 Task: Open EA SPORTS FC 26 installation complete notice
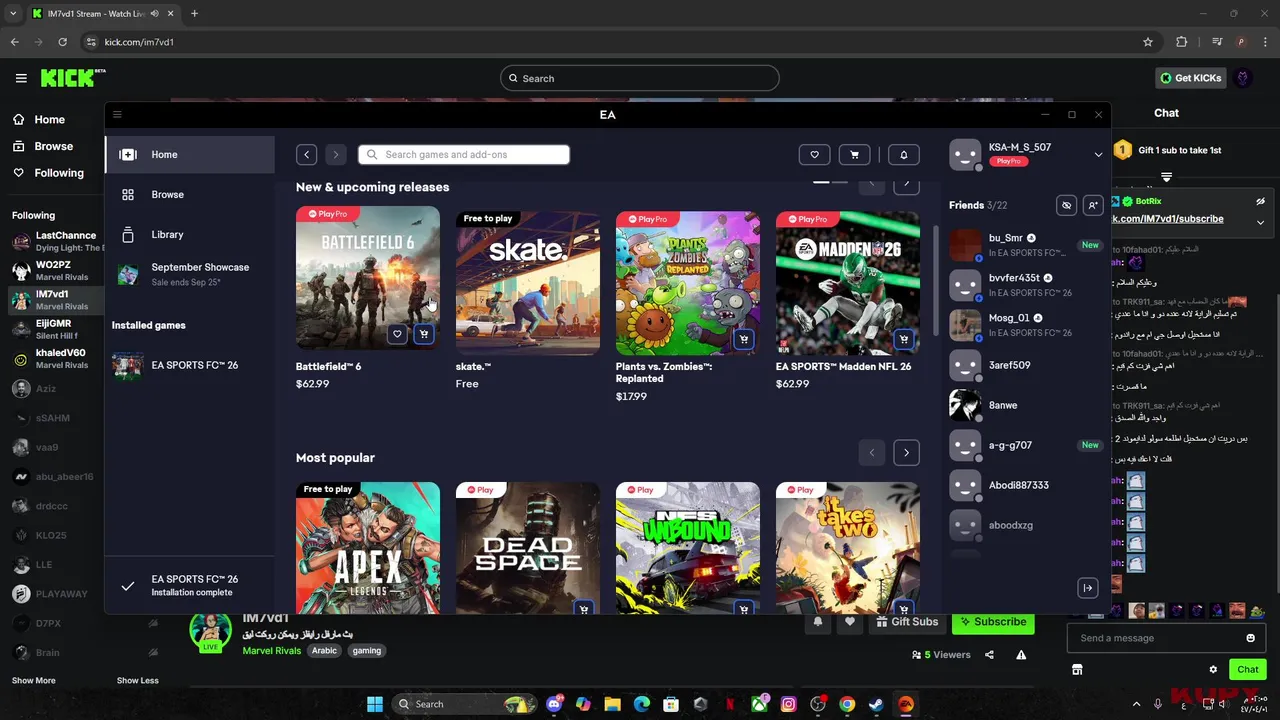[190, 586]
